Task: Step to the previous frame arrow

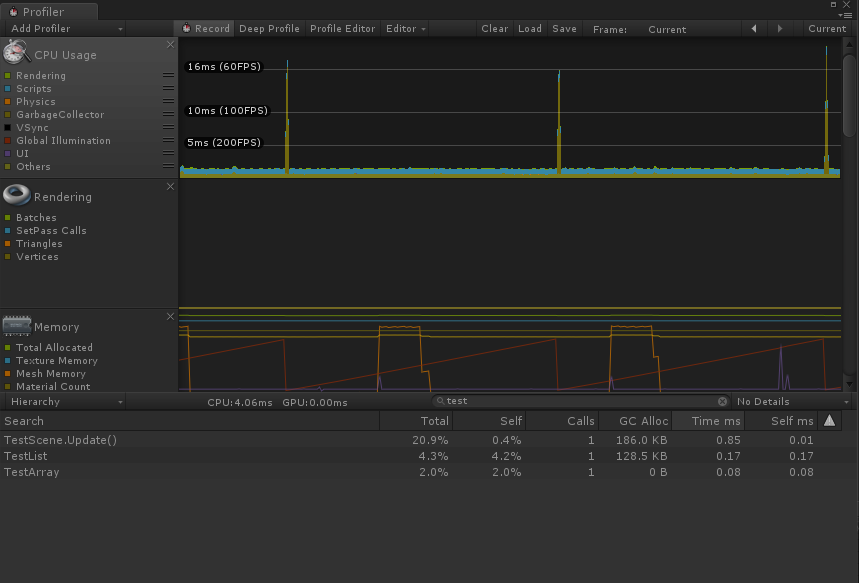Action: click(754, 28)
